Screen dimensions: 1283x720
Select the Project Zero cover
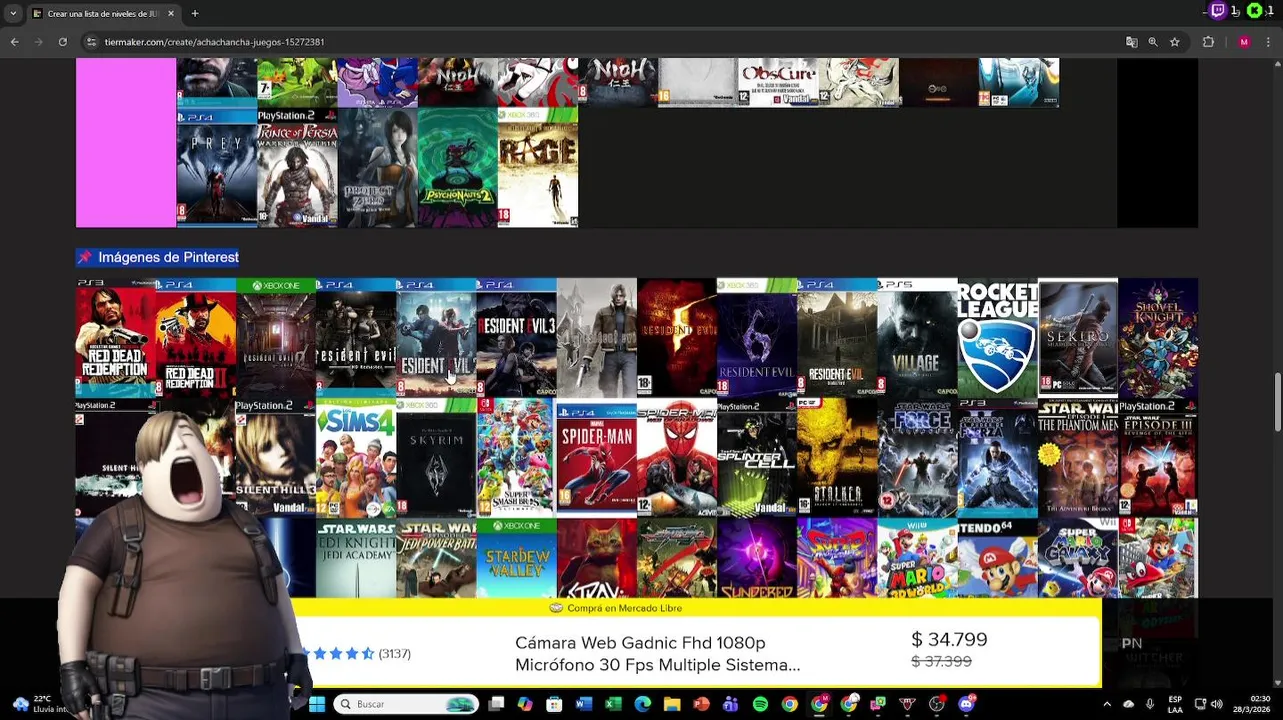click(377, 167)
